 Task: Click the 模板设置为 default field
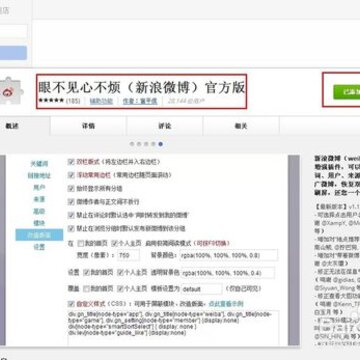pyautogui.click(x=202, y=289)
